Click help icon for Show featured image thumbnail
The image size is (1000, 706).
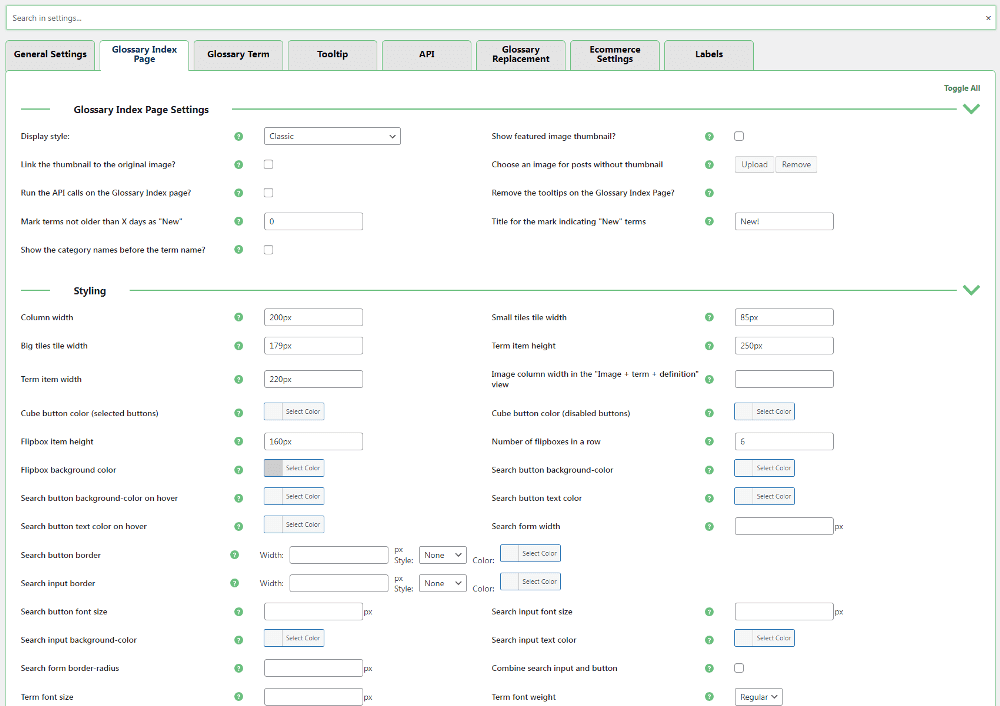709,136
